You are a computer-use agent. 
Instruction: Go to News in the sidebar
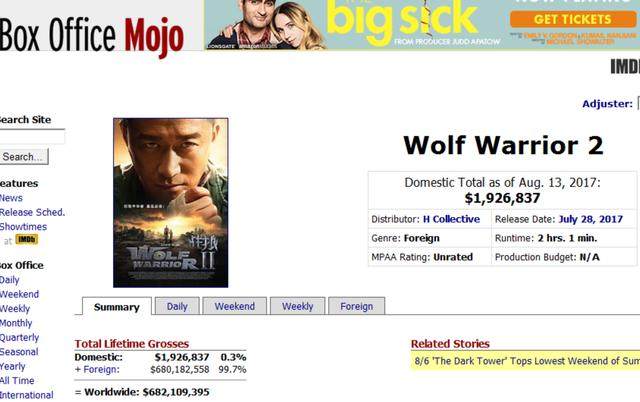(x=11, y=198)
